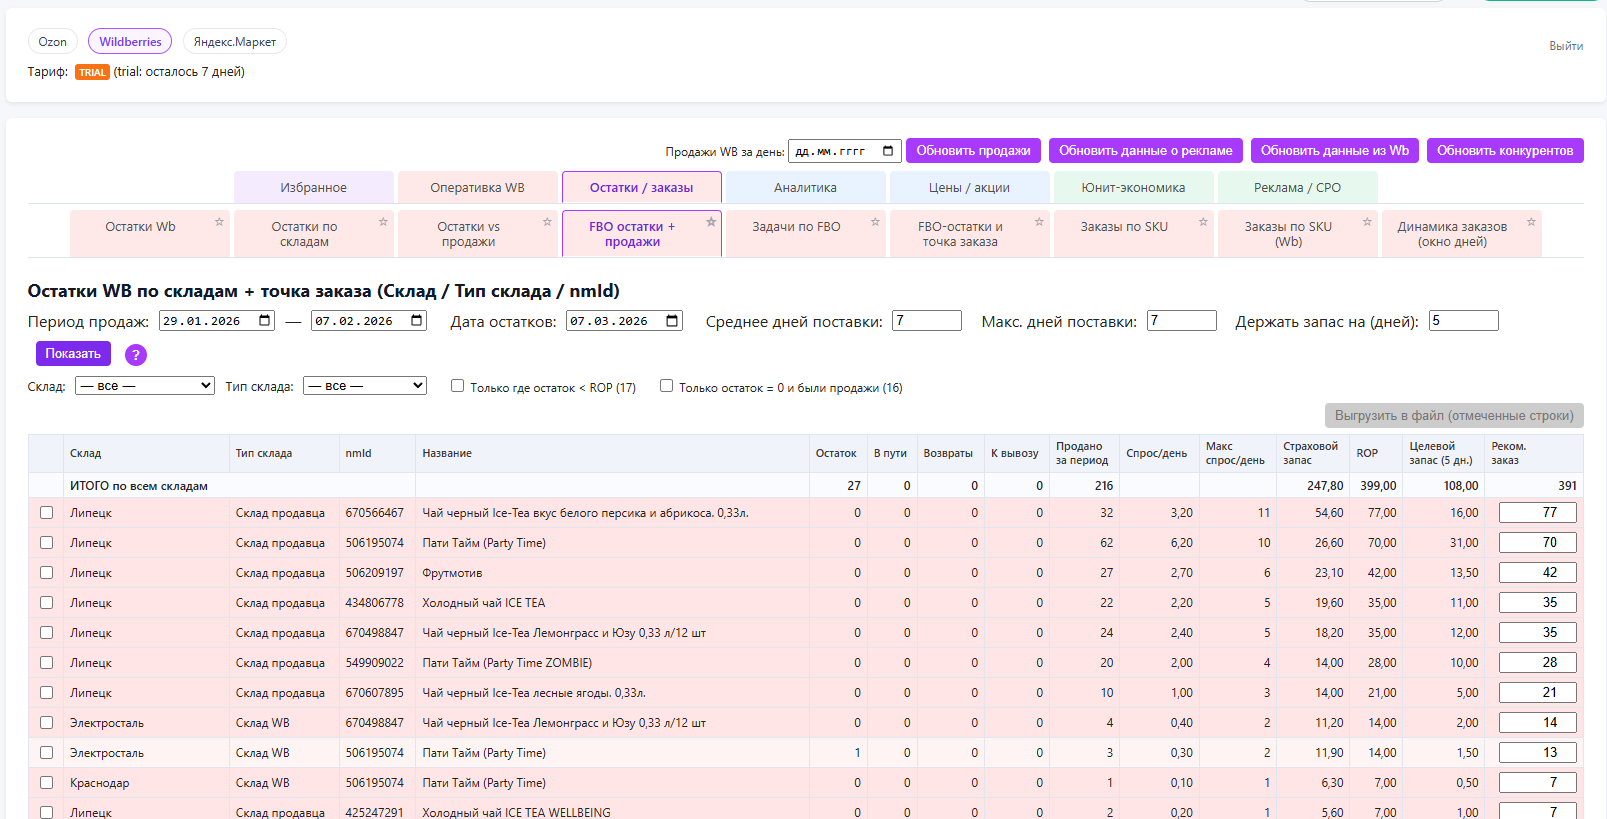Favorite the Остатки Wb tab star
1607x819 pixels.
(219, 222)
